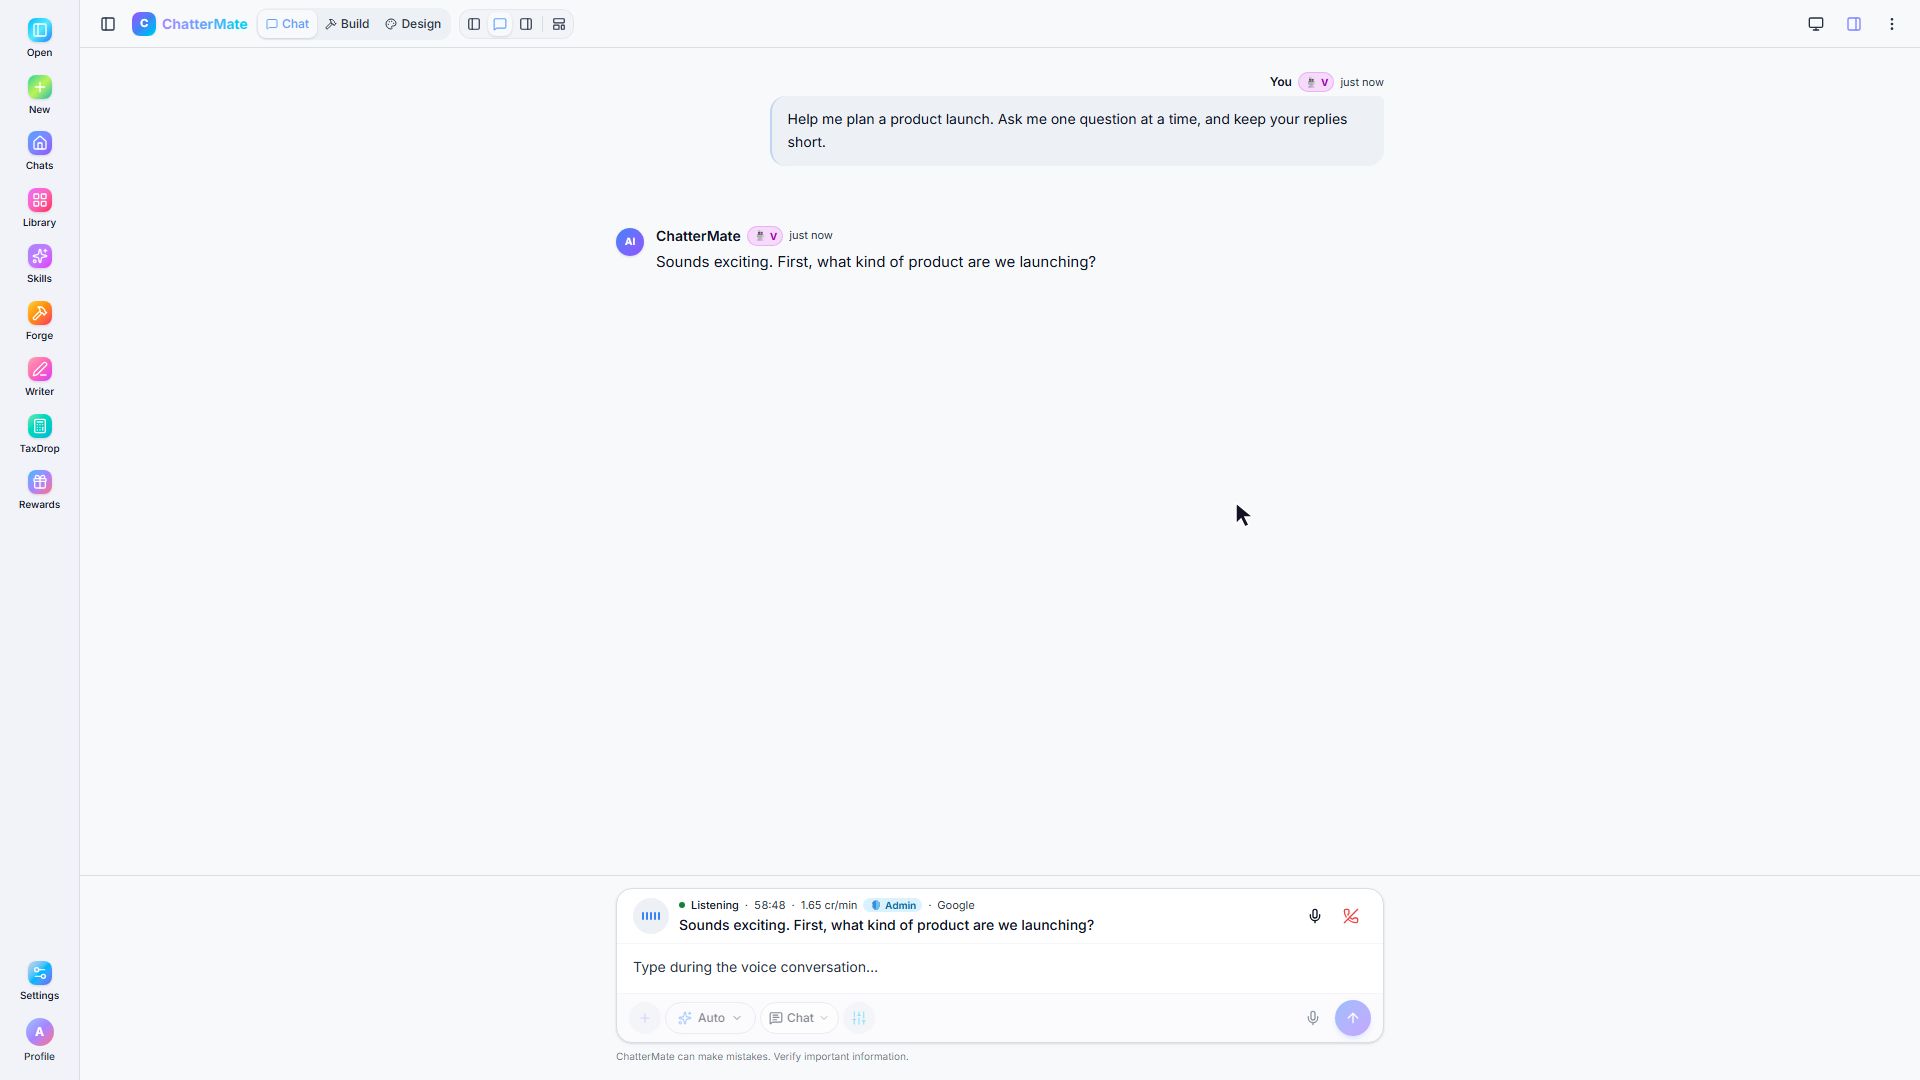
Task: Open the Open item in left sidebar
Action: (39, 39)
